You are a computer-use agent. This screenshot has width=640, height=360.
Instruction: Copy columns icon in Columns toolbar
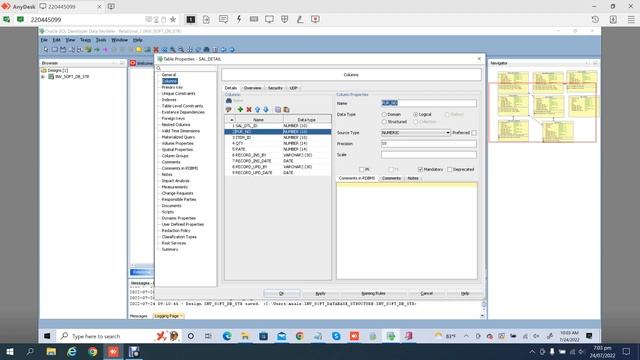tap(278, 109)
